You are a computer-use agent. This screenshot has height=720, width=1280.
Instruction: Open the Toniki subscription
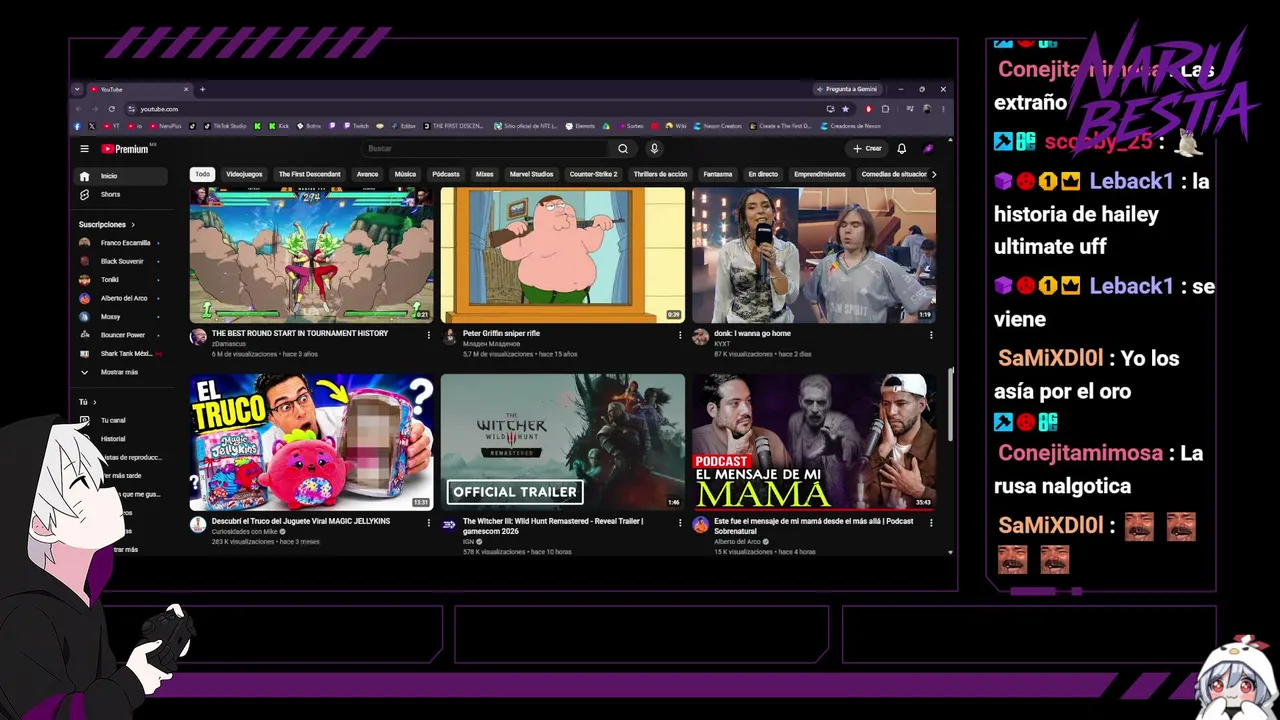click(x=122, y=280)
